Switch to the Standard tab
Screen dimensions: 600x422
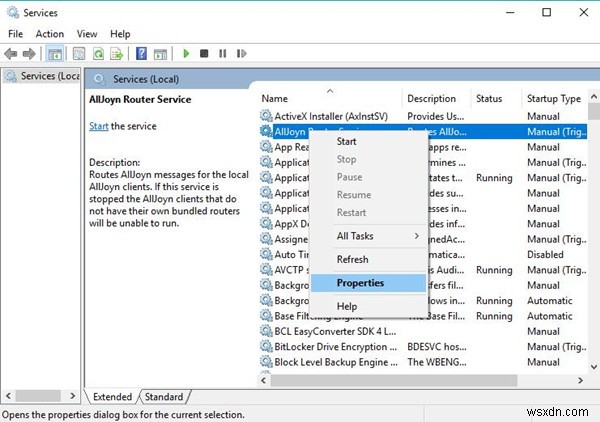[x=164, y=397]
